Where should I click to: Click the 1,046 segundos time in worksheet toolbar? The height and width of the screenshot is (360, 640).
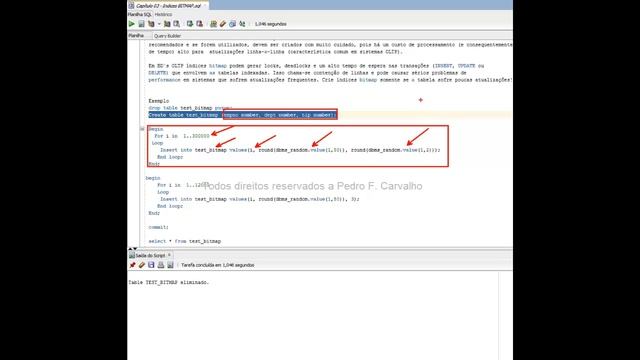(271, 24)
